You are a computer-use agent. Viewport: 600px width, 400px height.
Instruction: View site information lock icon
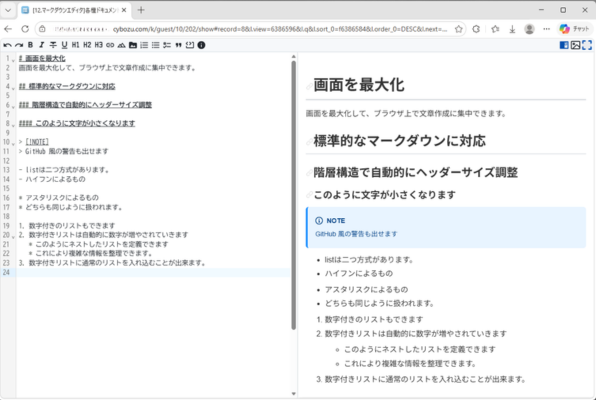click(42, 29)
